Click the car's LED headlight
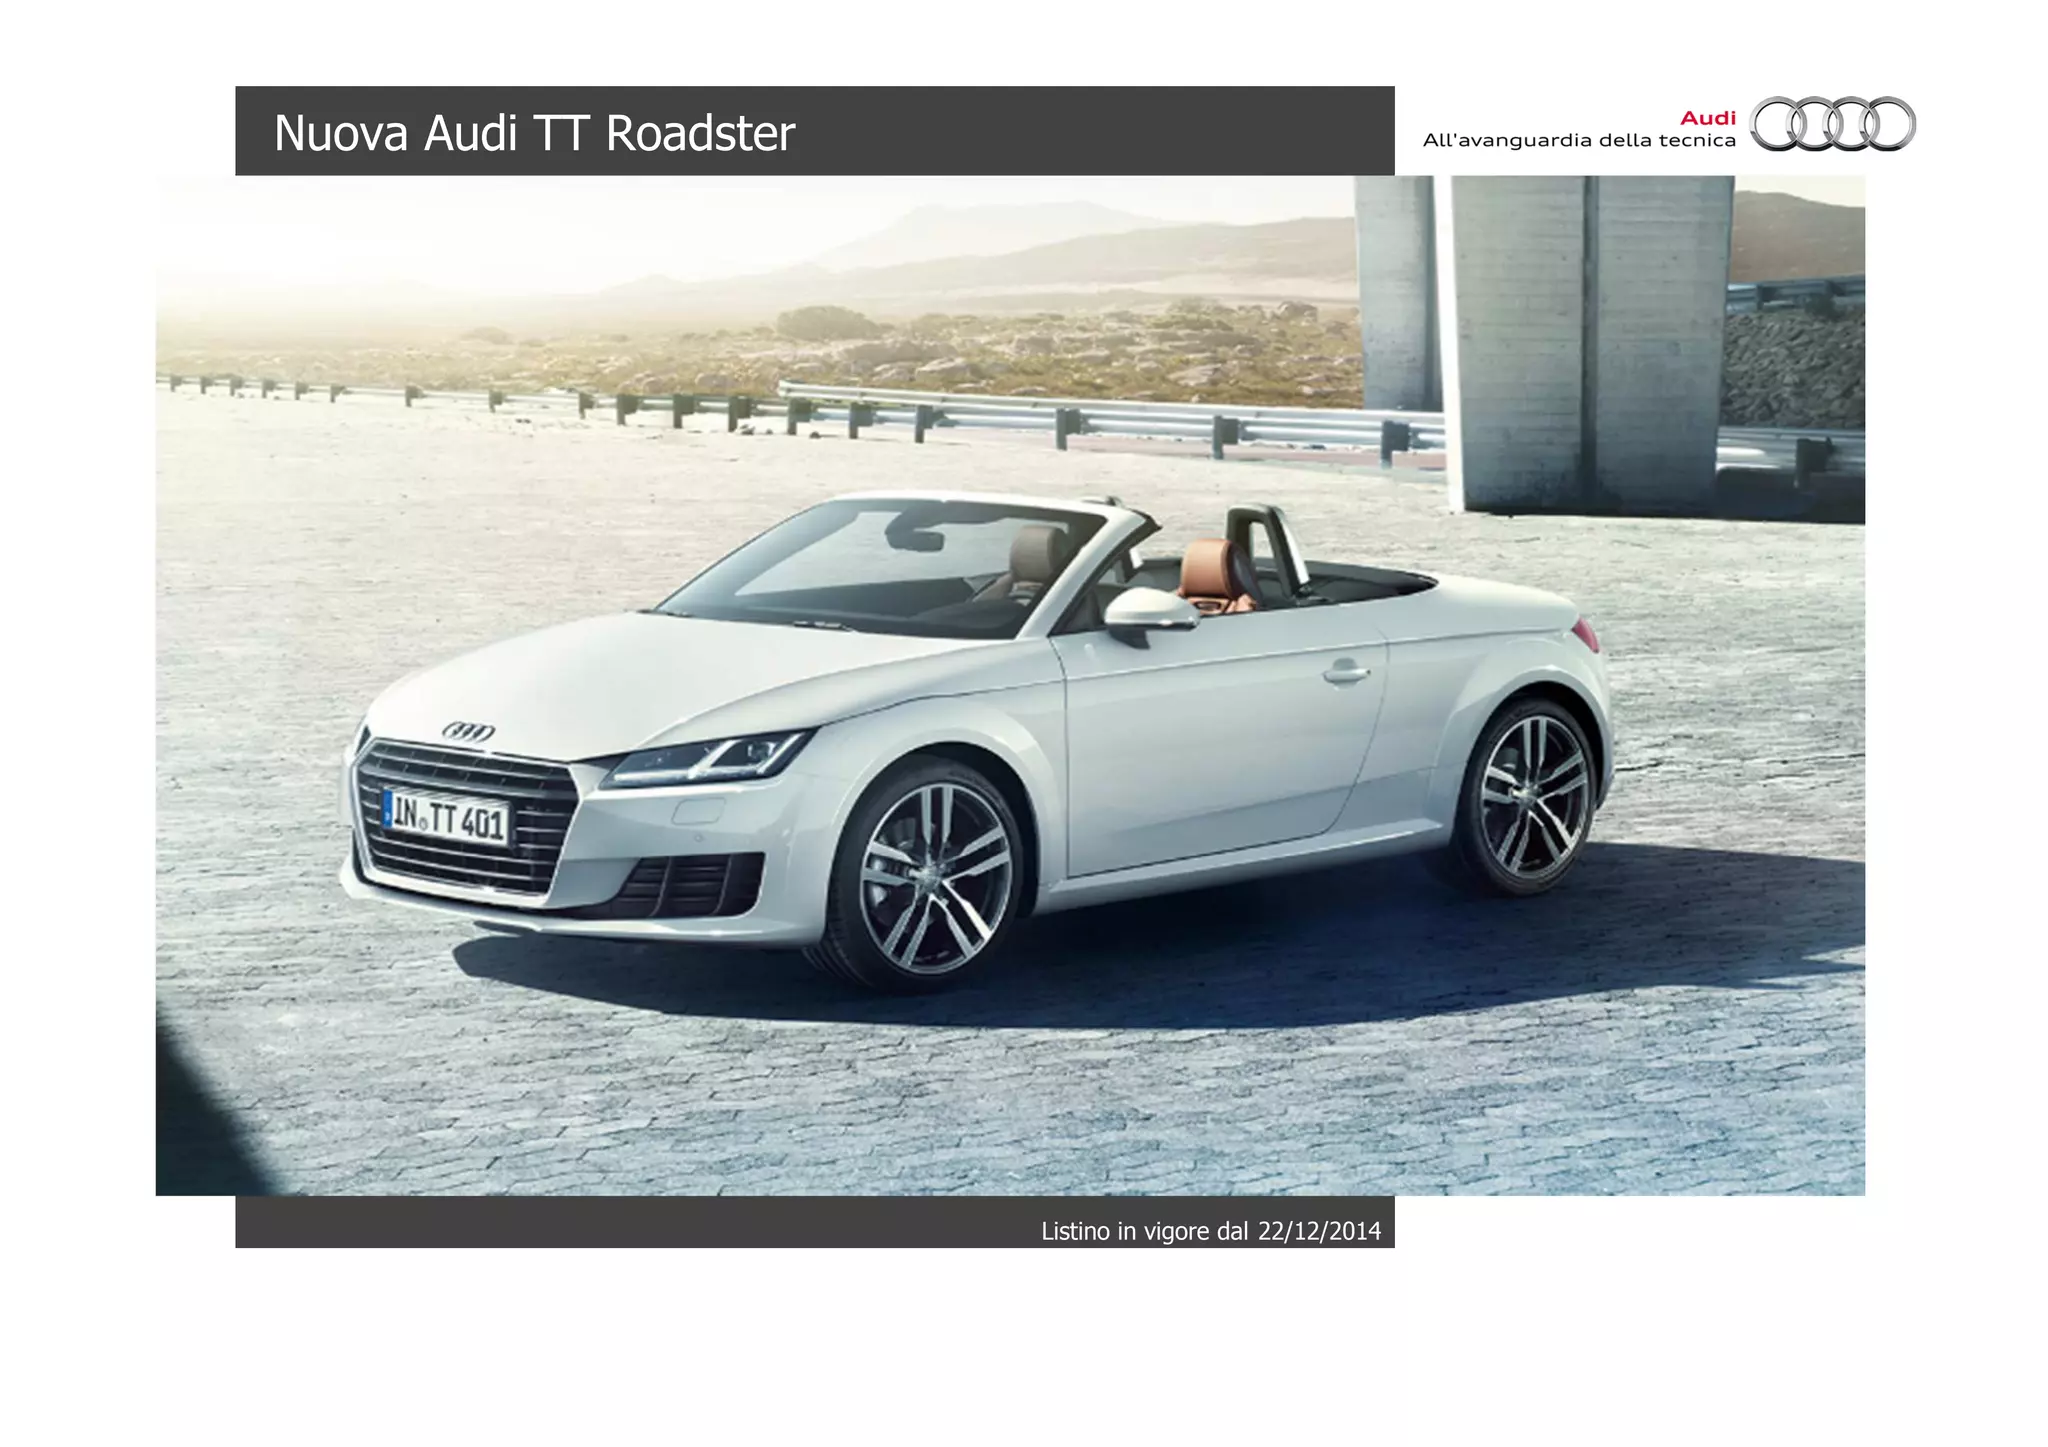 [x=710, y=759]
